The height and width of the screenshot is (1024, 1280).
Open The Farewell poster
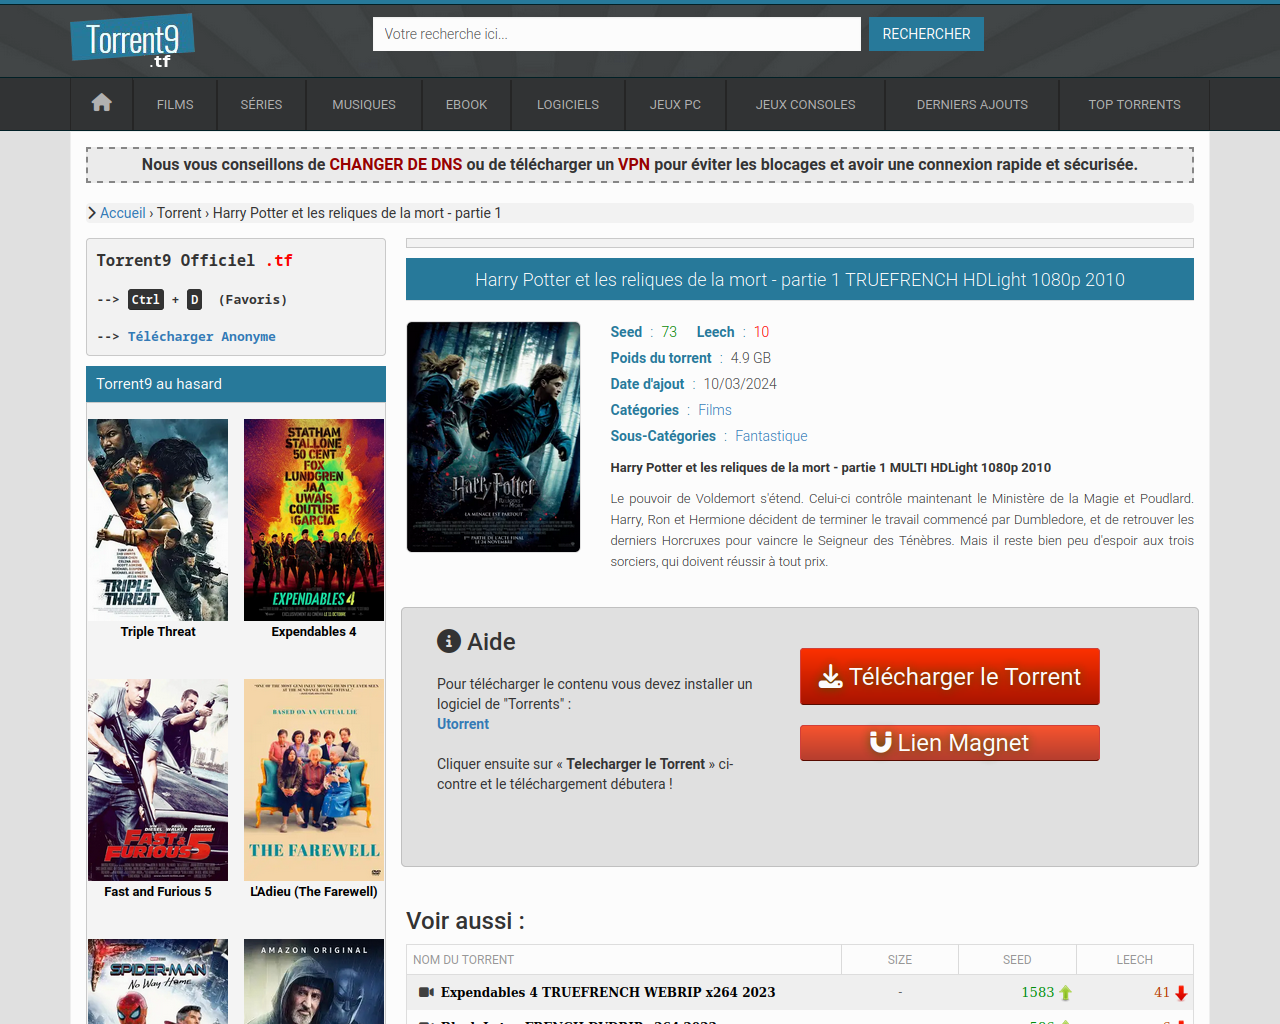point(314,780)
